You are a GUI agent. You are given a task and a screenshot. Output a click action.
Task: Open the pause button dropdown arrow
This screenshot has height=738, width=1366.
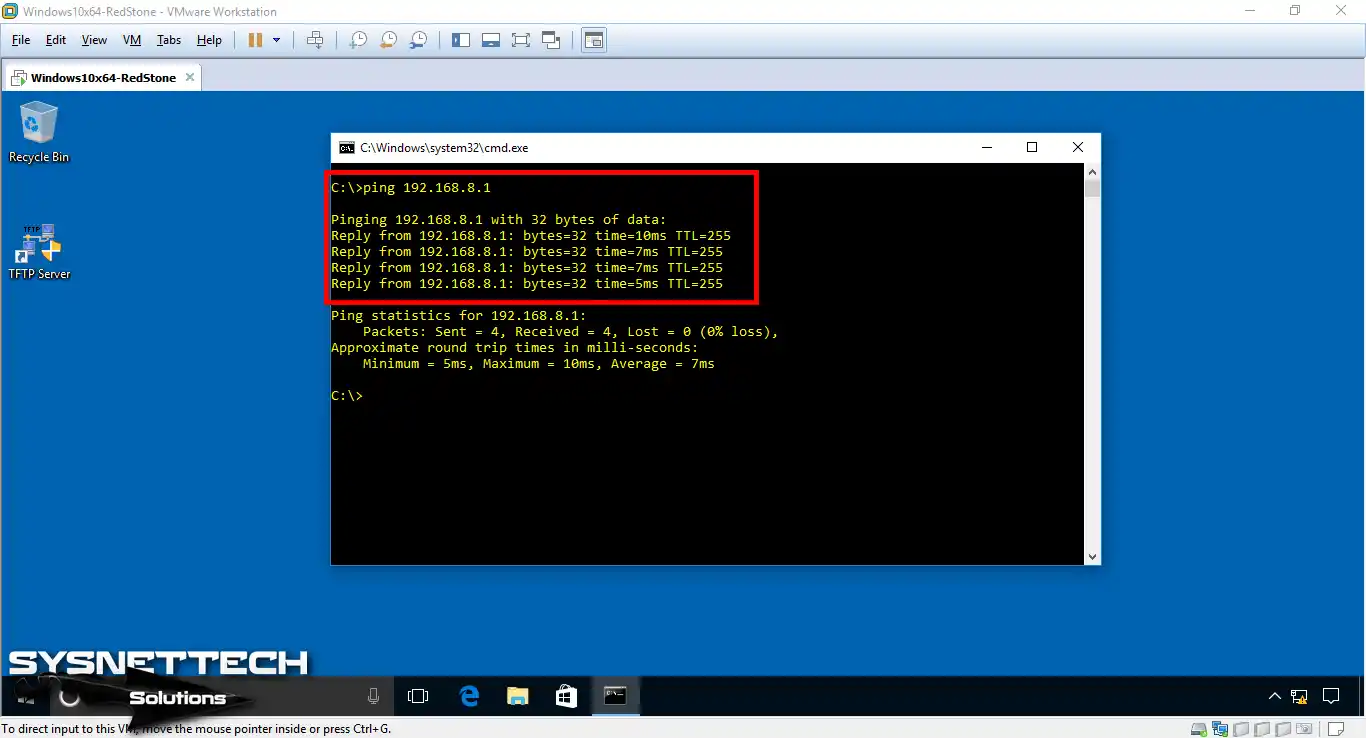pyautogui.click(x=278, y=40)
